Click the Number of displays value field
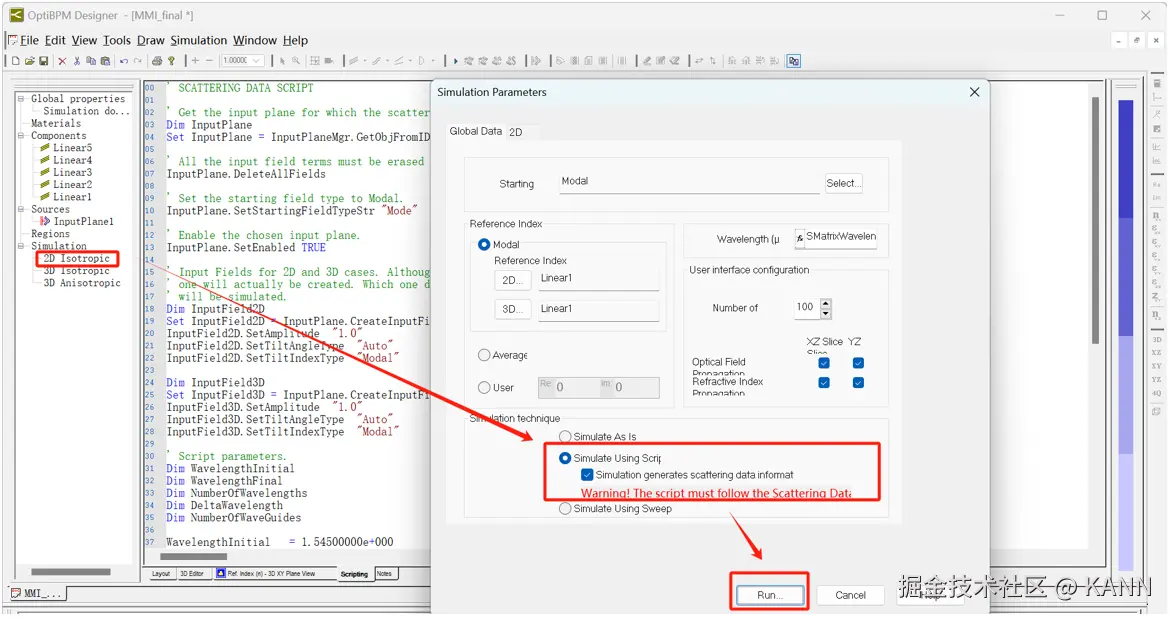The height and width of the screenshot is (619, 1171). click(x=807, y=307)
